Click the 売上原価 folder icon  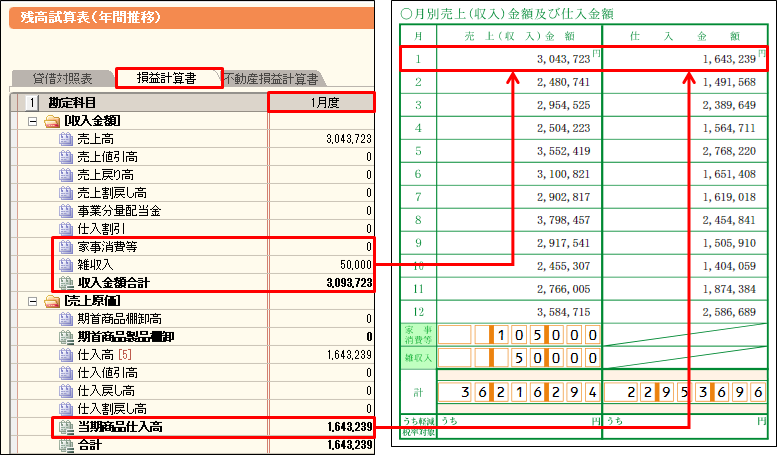coord(51,301)
